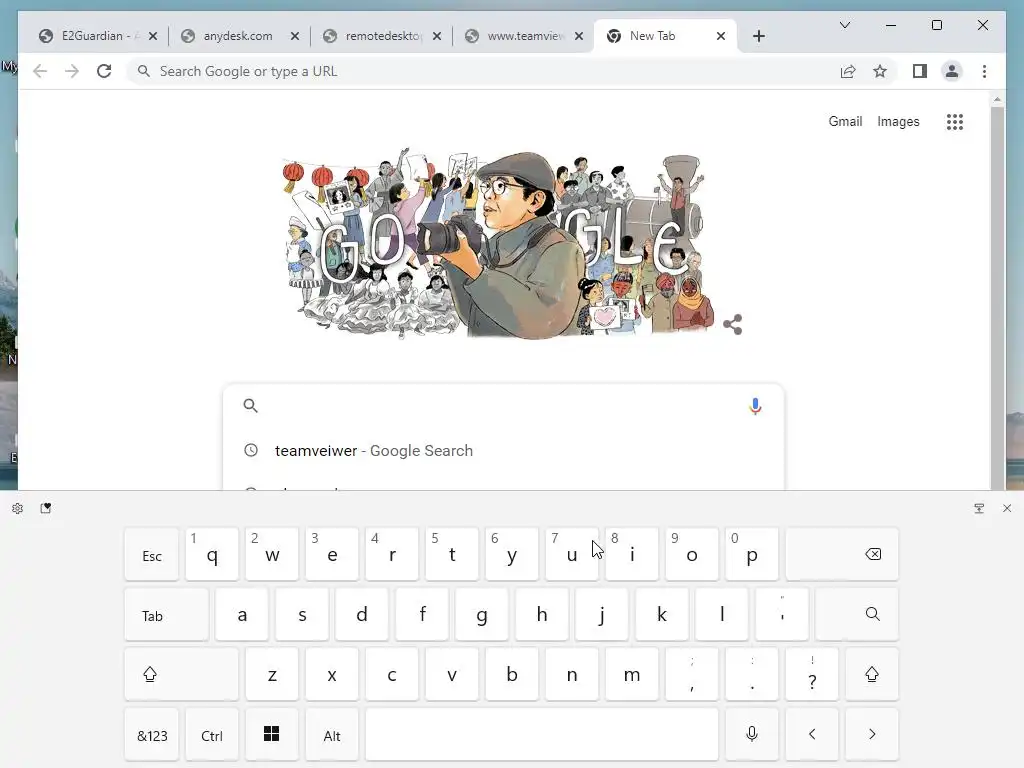
Task: Open Chrome's three-dot menu
Action: [x=984, y=71]
